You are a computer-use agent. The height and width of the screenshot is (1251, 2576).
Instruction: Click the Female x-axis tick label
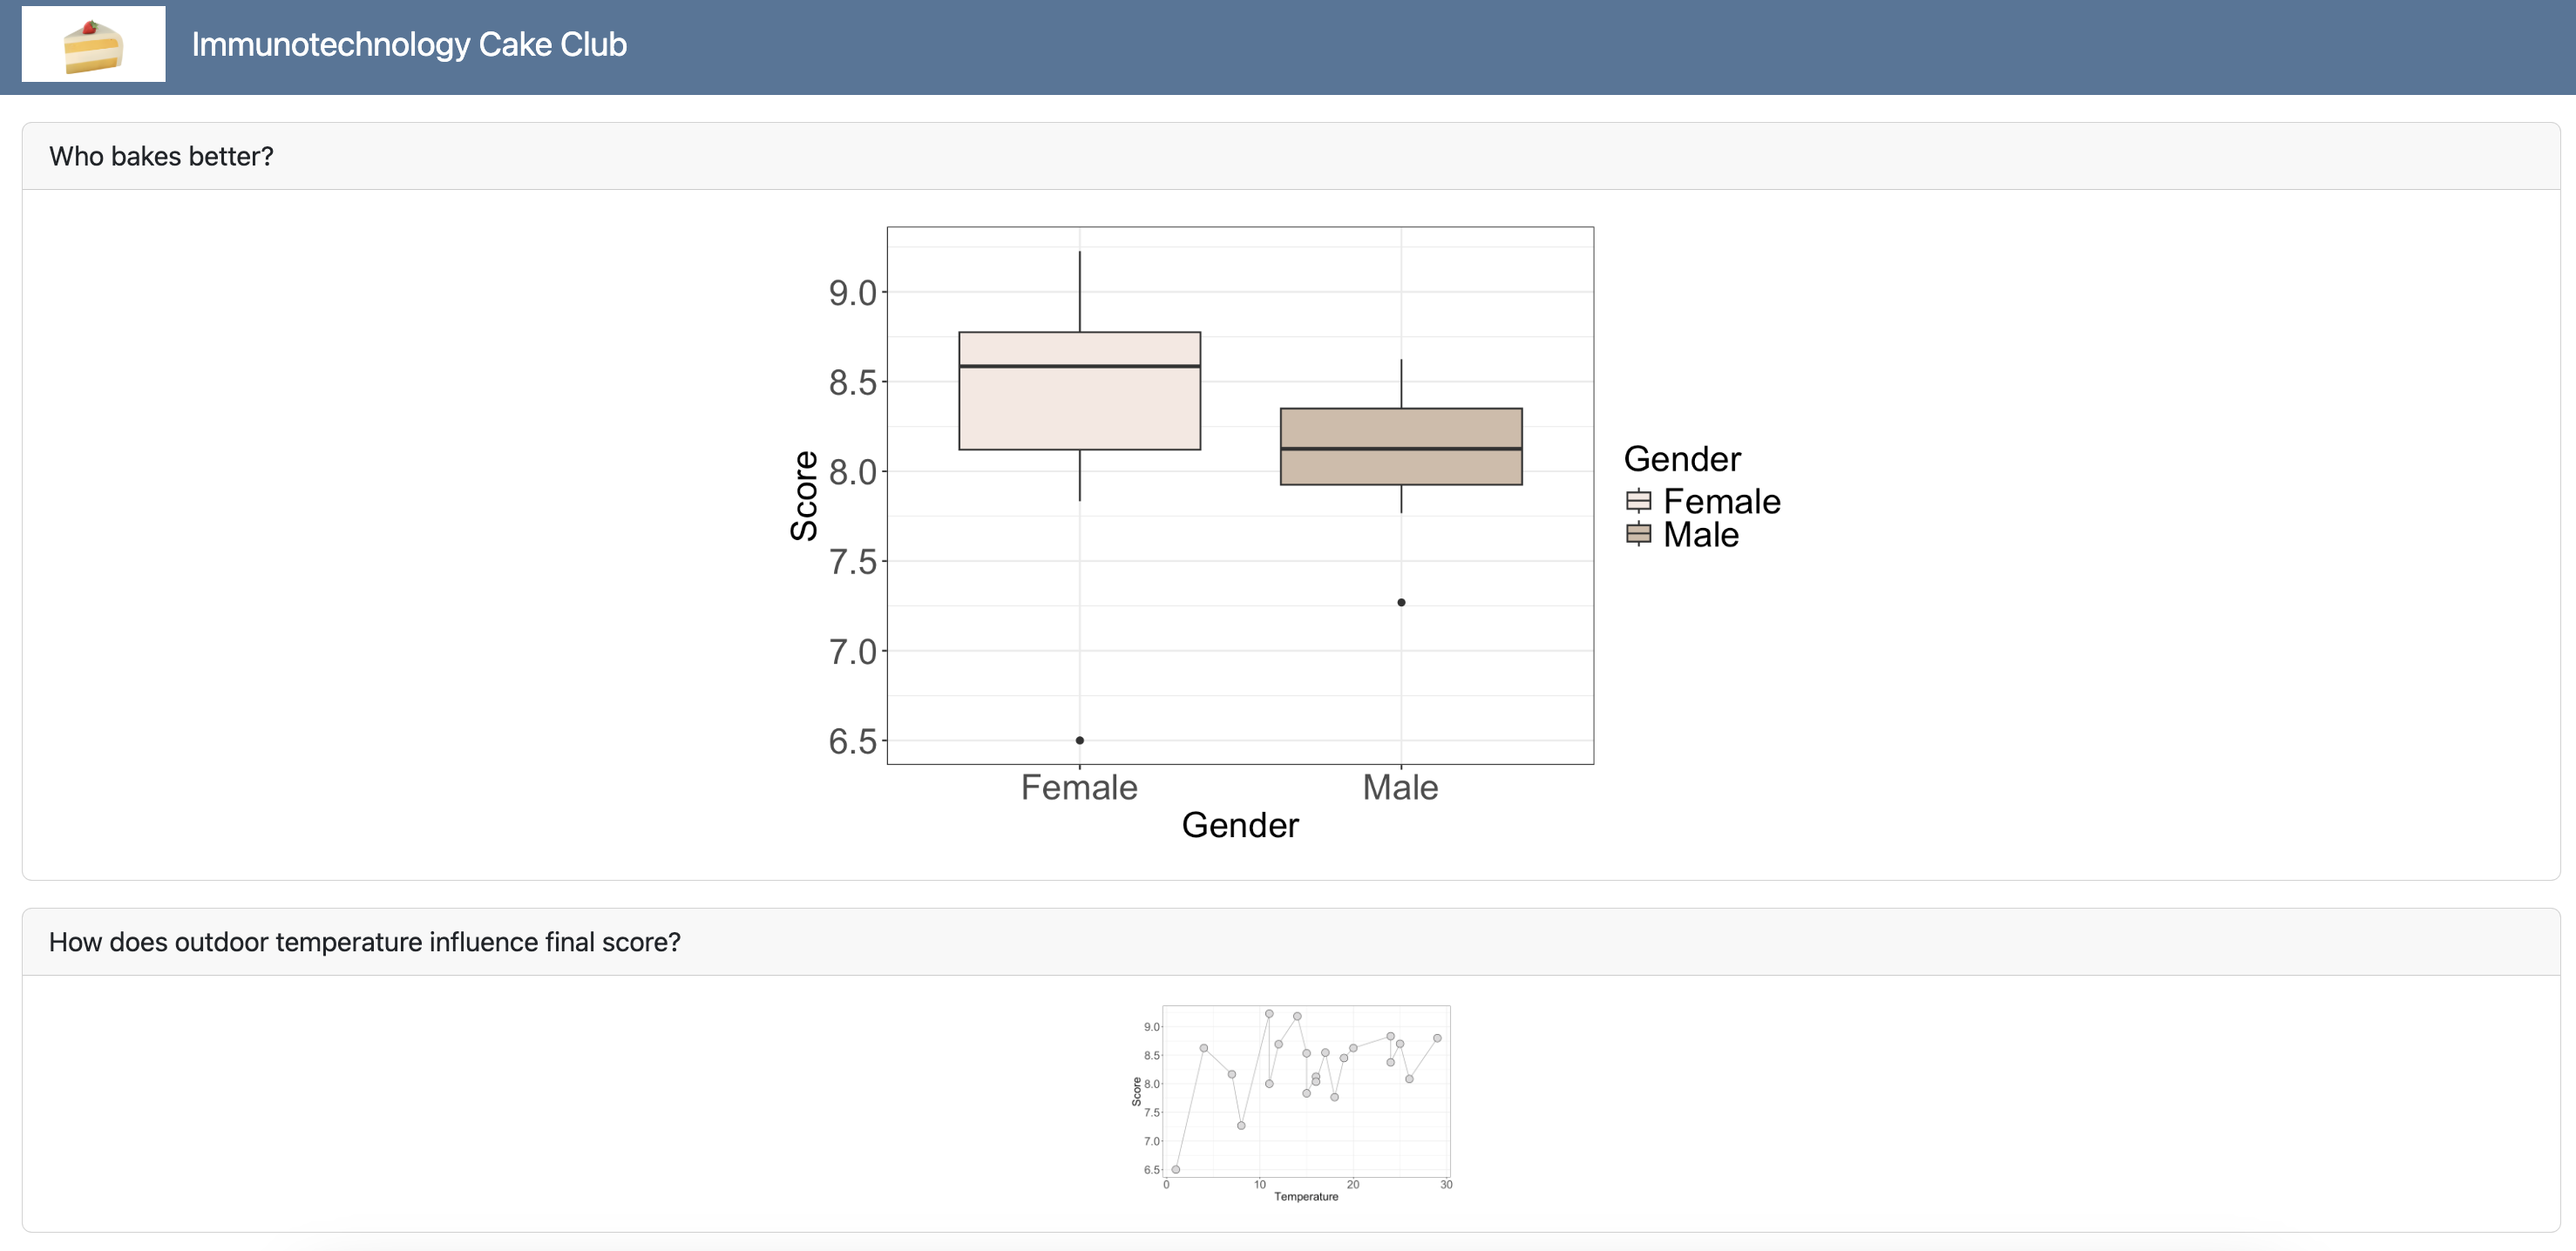(1079, 788)
